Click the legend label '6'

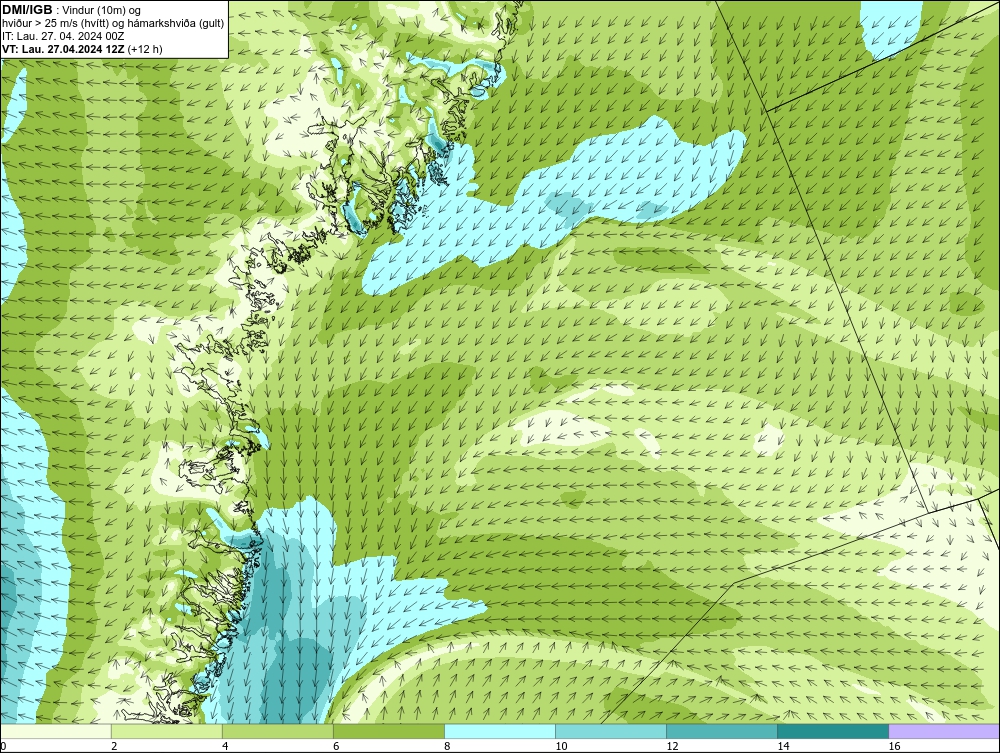pos(336,746)
